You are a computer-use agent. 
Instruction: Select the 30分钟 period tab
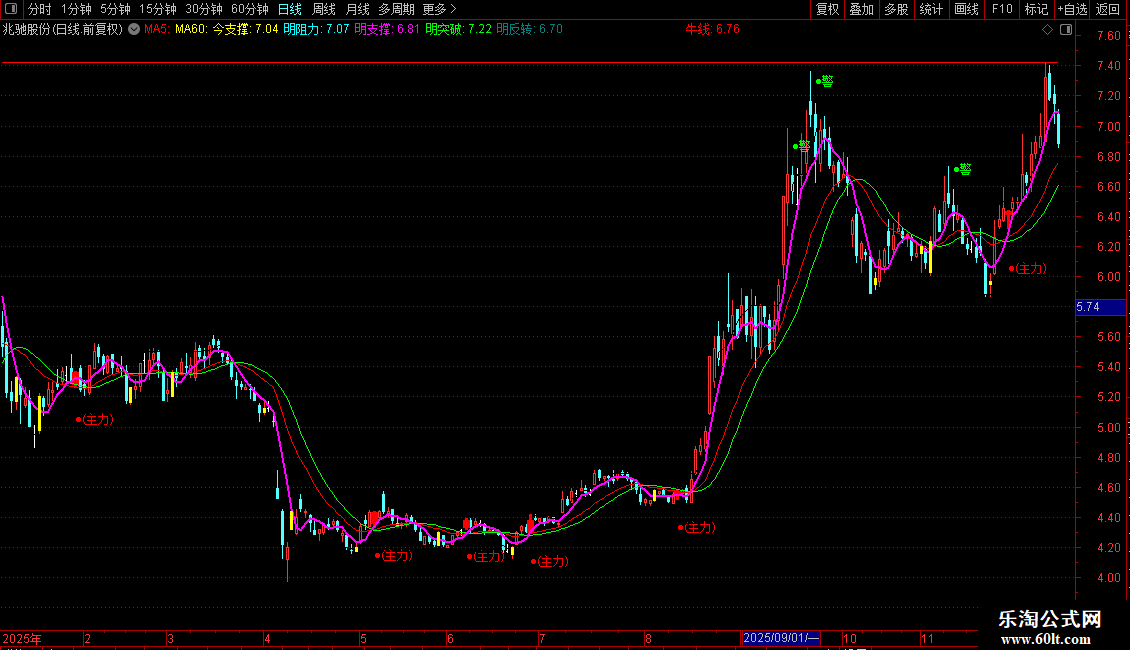(203, 9)
